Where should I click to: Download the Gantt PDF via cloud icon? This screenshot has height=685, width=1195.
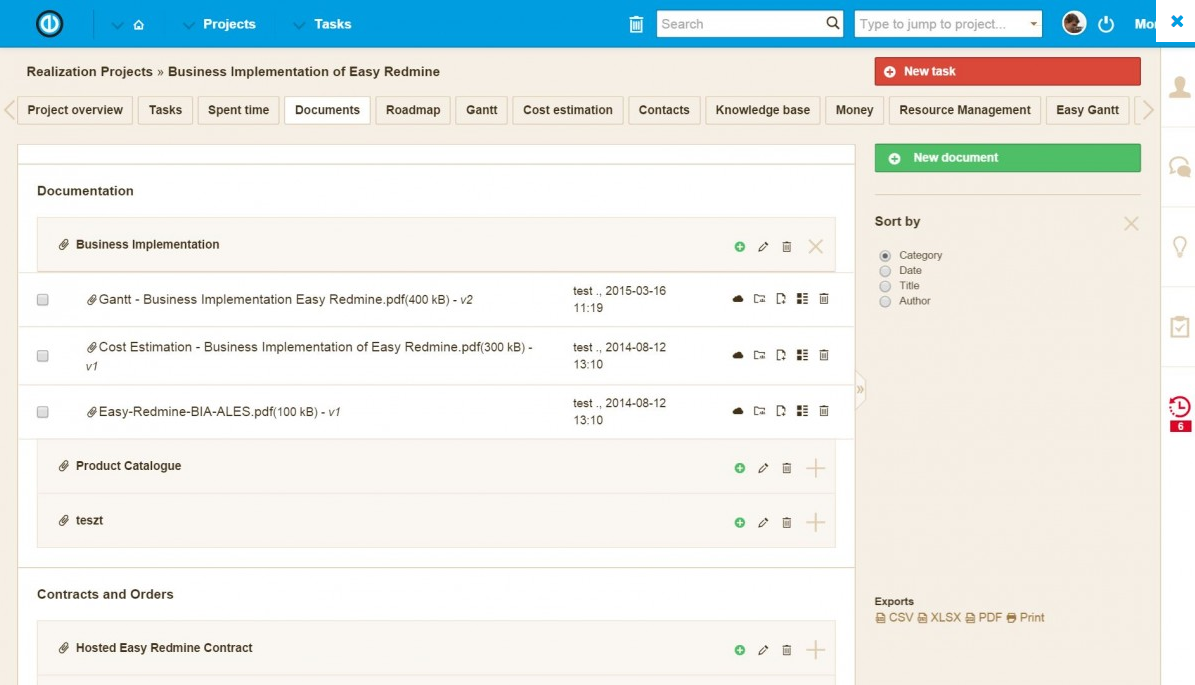[x=738, y=299]
